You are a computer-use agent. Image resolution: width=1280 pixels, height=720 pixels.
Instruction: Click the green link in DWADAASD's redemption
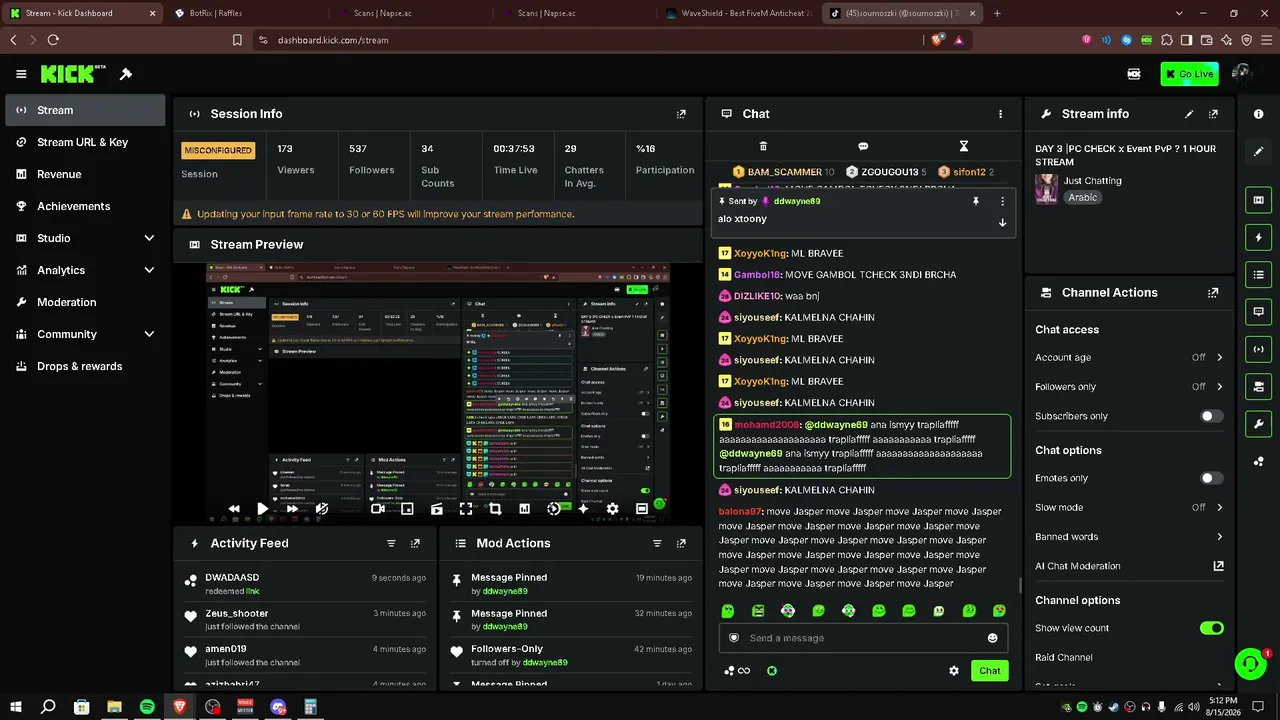tap(253, 591)
